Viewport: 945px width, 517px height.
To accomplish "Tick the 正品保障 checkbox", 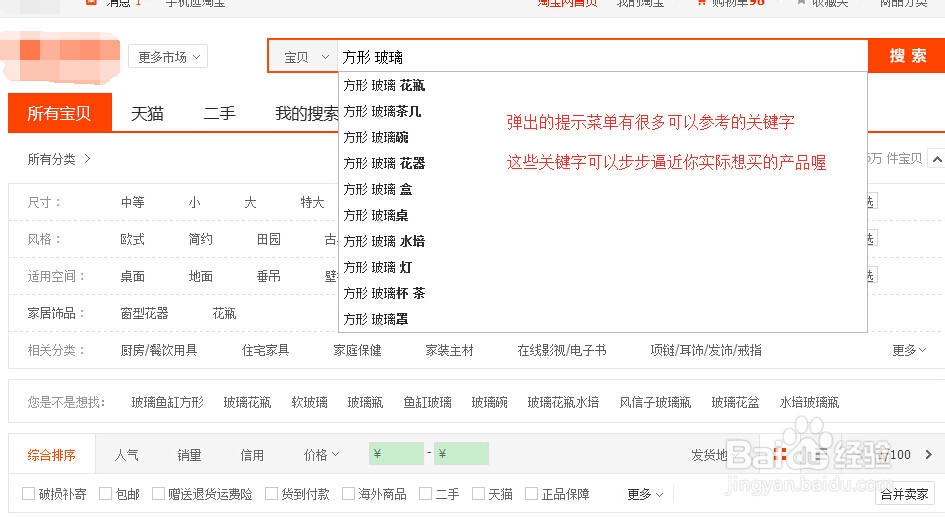I will 531,494.
